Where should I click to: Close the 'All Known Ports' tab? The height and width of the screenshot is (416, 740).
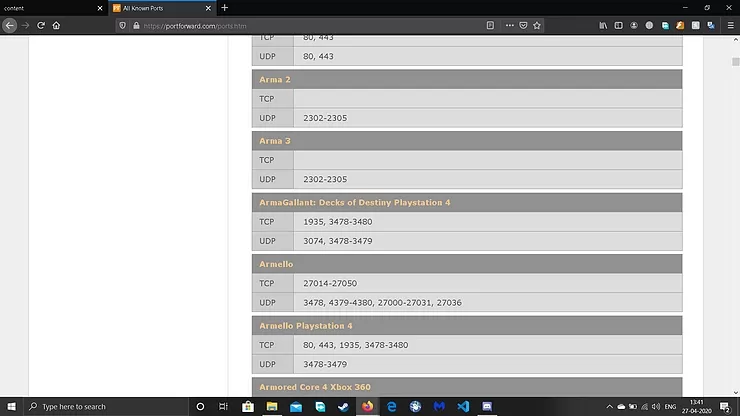tap(208, 8)
